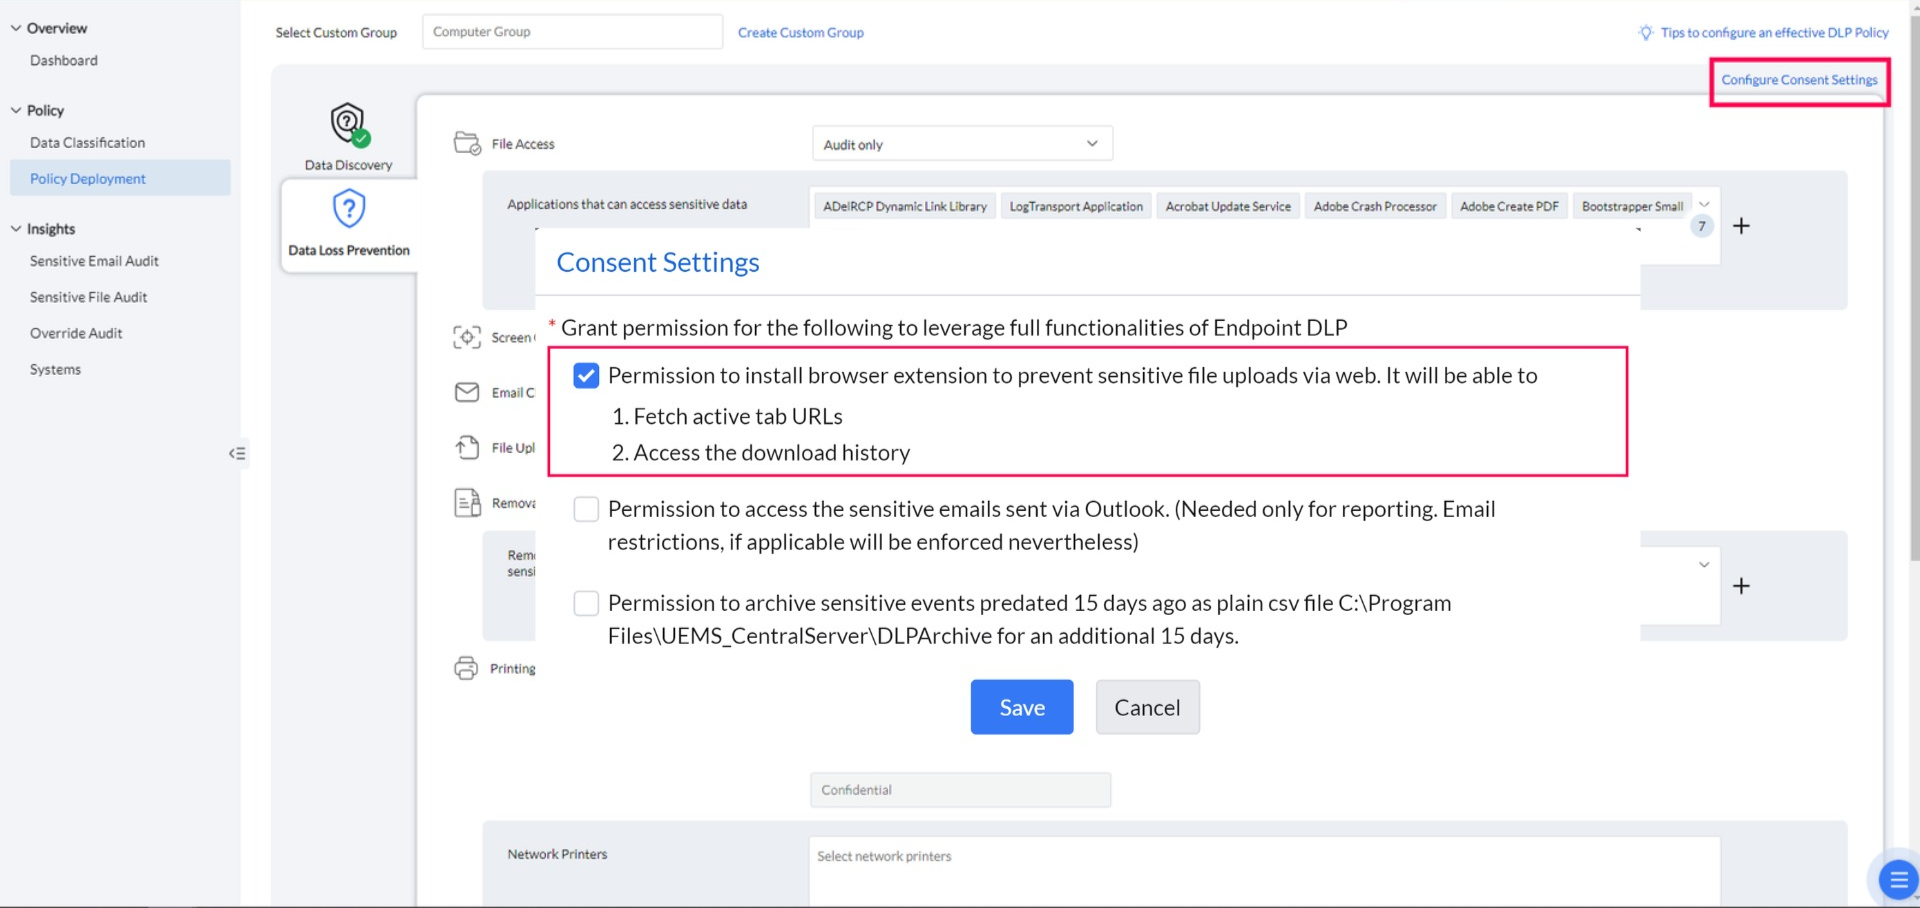Image resolution: width=1920 pixels, height=908 pixels.
Task: Go to Sensitive Email Audit
Action: [94, 261]
